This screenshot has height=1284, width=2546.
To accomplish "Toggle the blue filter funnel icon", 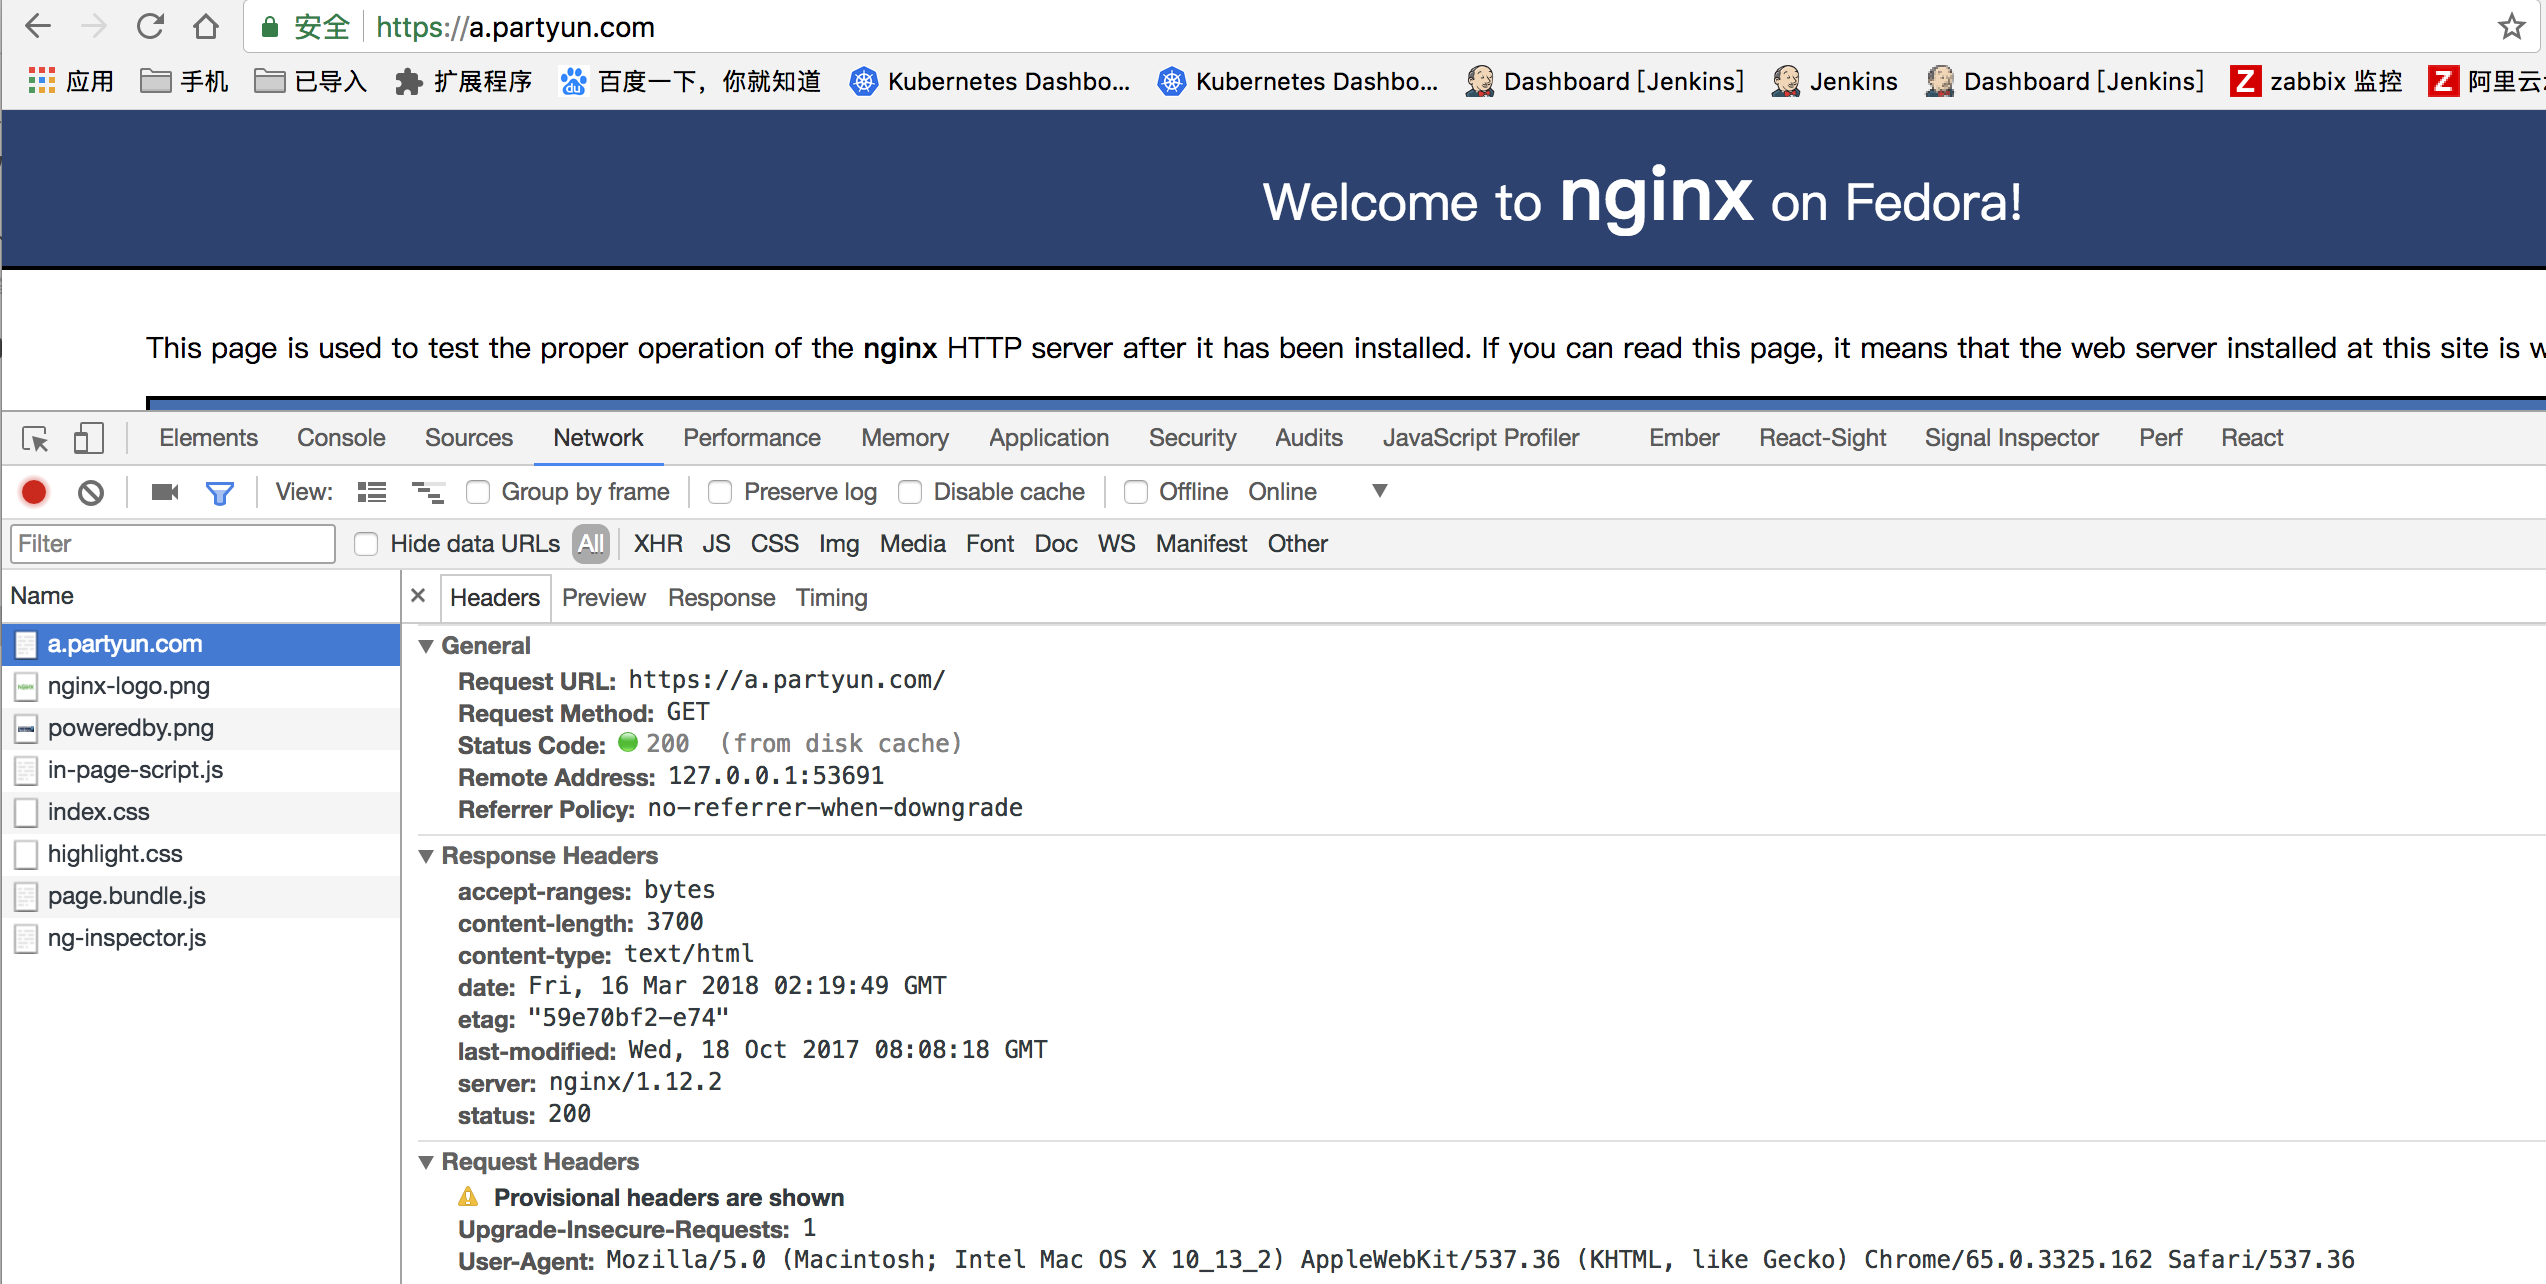I will click(220, 492).
